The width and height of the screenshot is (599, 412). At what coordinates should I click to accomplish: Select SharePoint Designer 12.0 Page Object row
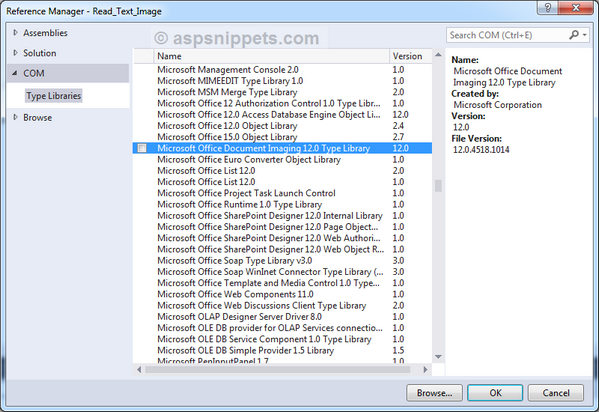click(x=282, y=227)
